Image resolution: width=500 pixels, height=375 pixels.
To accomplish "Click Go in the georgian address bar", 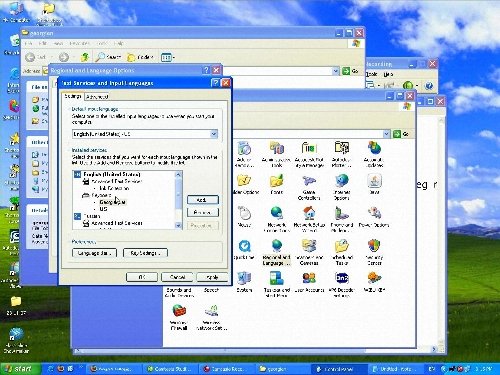I will pyautogui.click(x=351, y=71).
